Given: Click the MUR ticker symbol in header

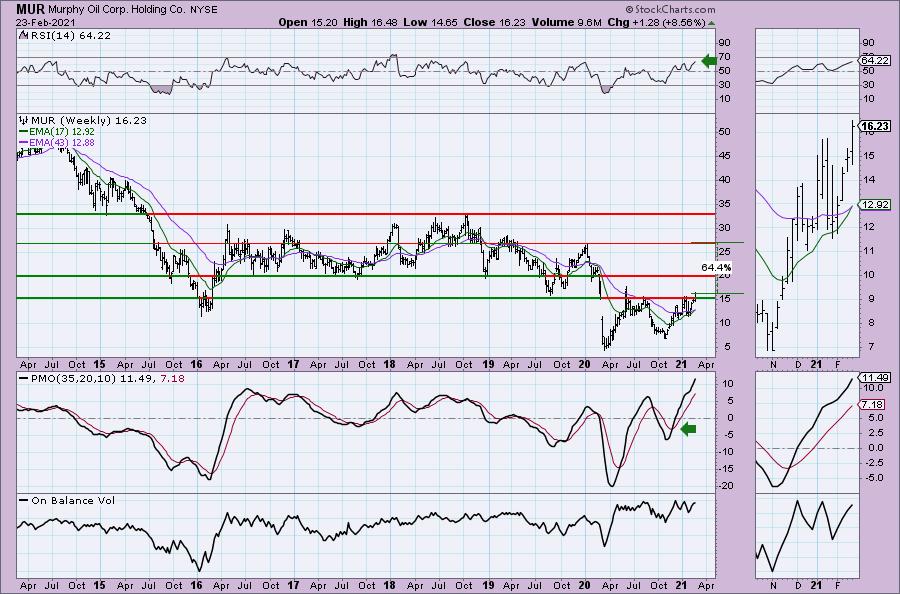Looking at the screenshot, I should tap(28, 9).
